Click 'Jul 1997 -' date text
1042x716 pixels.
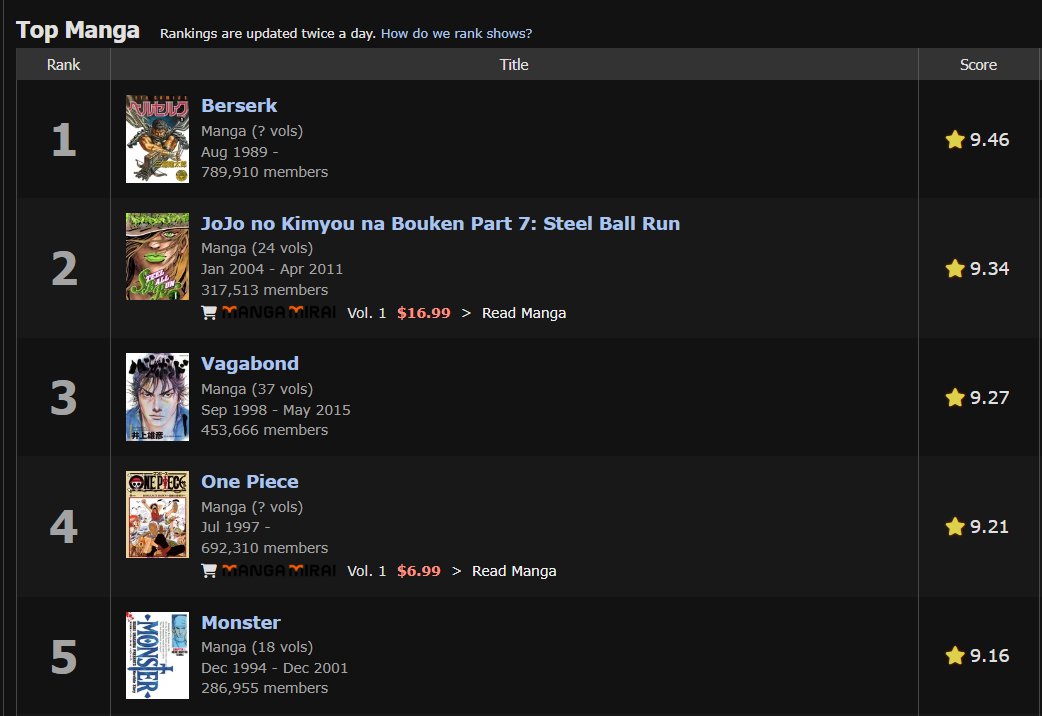pyautogui.click(x=235, y=527)
